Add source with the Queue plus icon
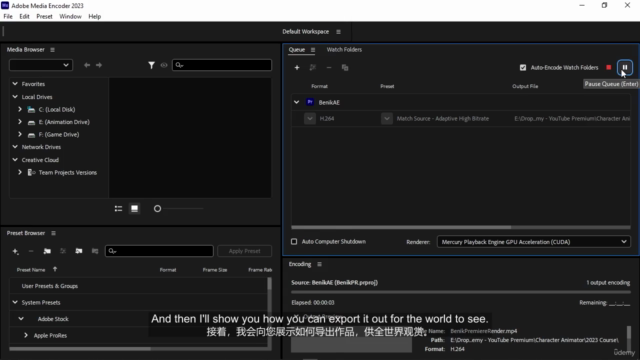Viewport: 640px width, 360px height. click(x=297, y=67)
